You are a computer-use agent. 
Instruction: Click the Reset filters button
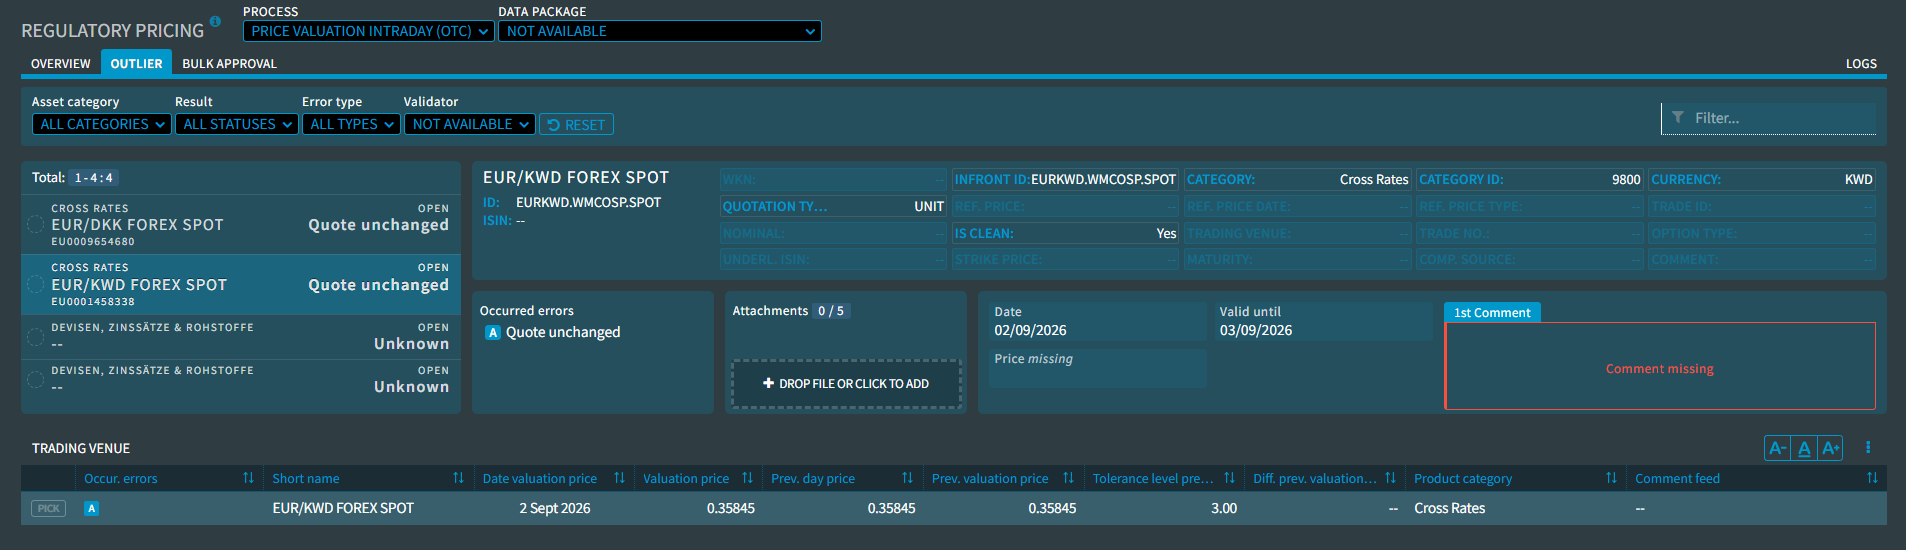[x=576, y=125]
